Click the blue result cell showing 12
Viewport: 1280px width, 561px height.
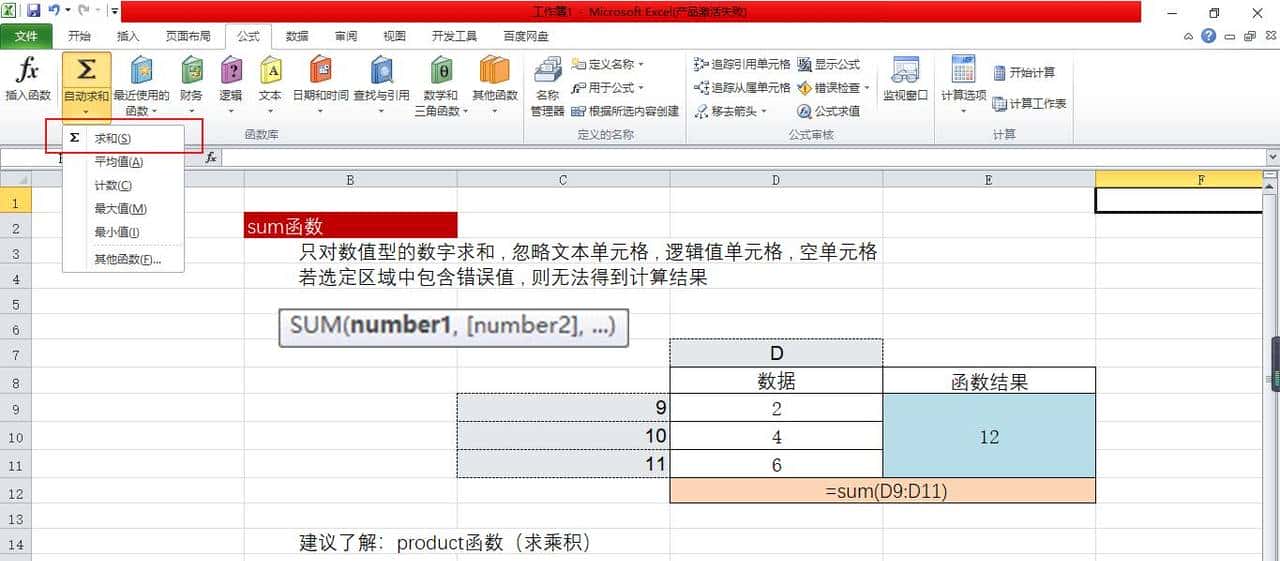989,437
